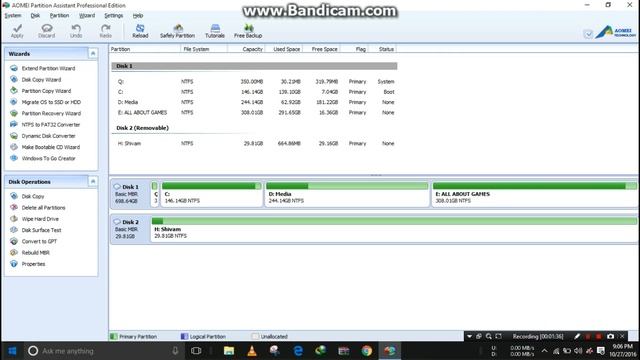Sort by the Capacity column header

click(246, 49)
